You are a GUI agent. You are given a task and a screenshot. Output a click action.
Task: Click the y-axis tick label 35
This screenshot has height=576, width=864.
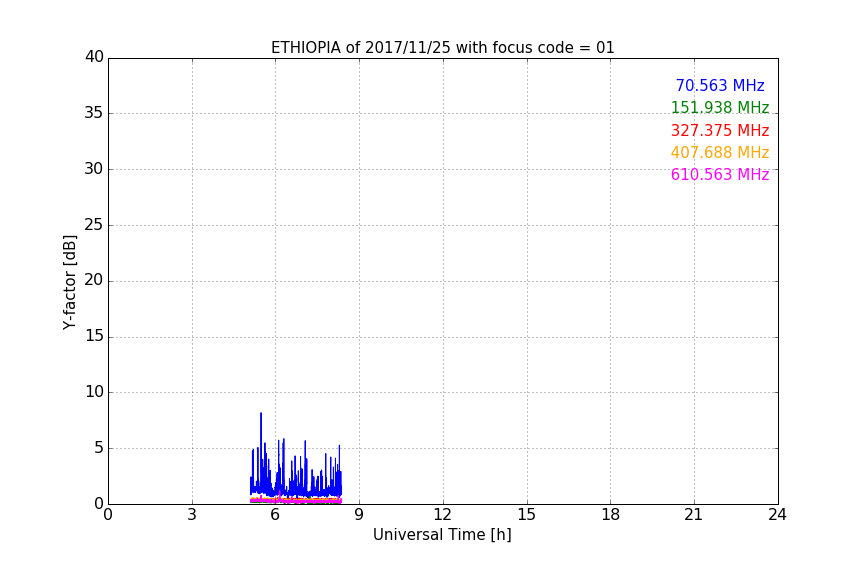(94, 113)
